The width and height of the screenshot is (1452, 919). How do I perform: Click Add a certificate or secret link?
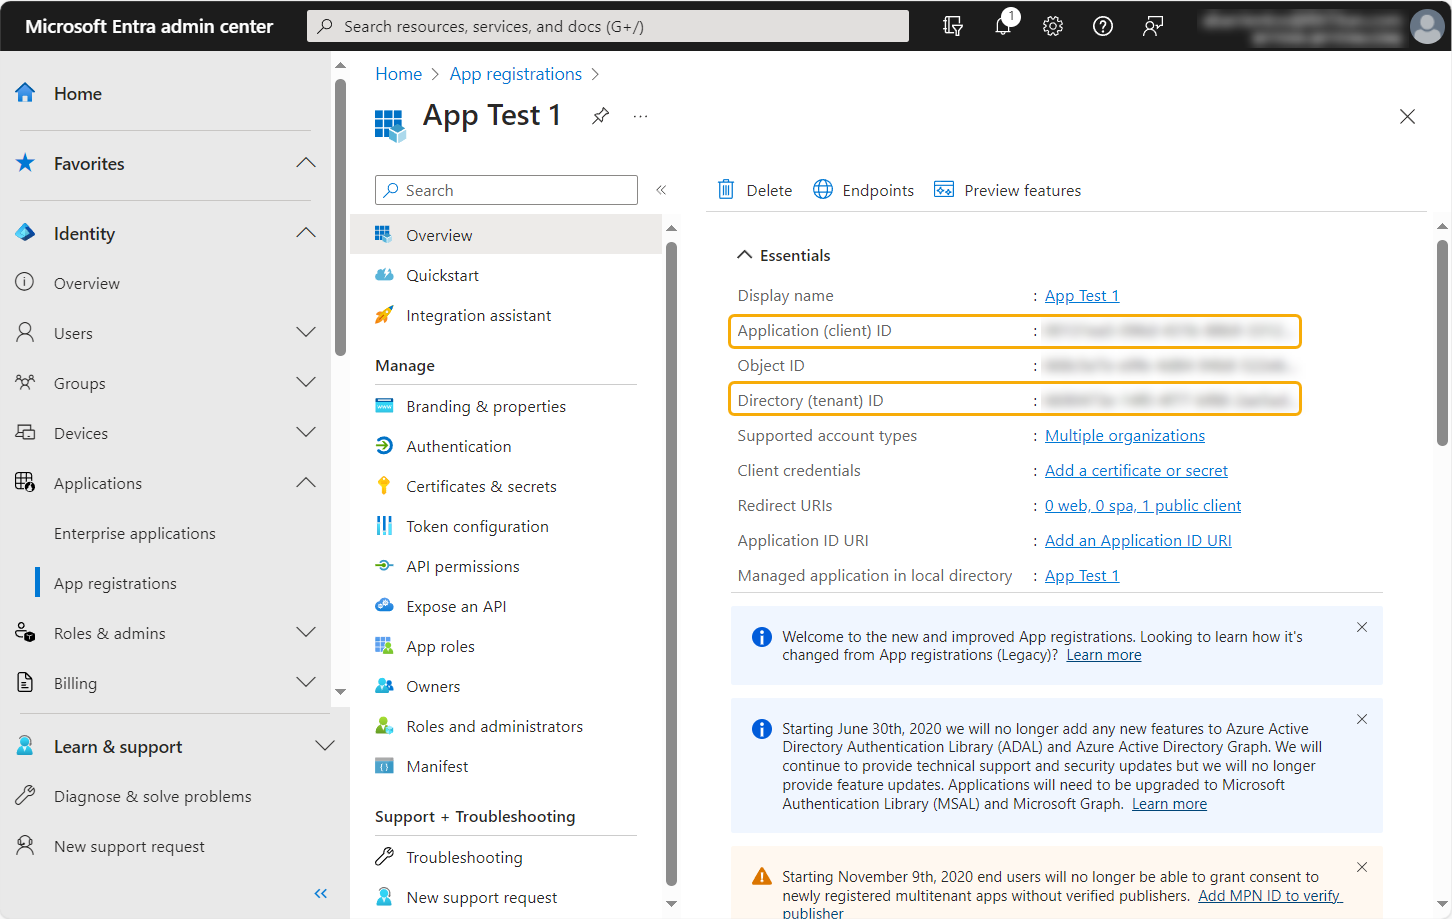coord(1136,469)
